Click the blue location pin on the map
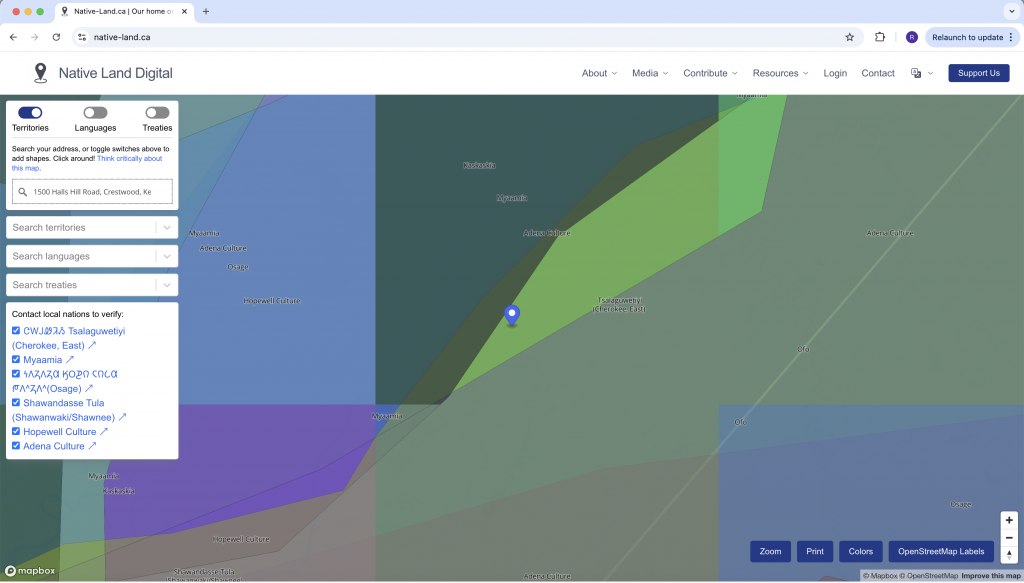This screenshot has width=1024, height=583. click(x=512, y=315)
